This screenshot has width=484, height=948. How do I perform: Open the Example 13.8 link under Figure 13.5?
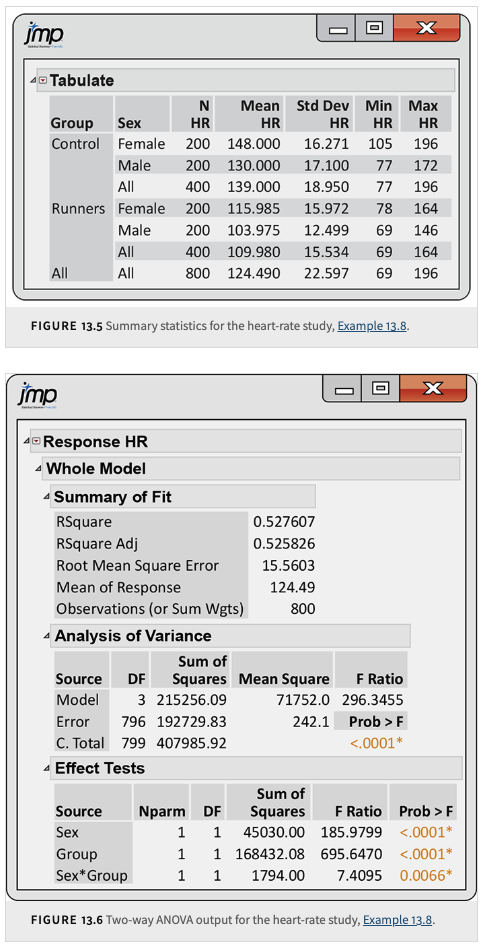point(373,326)
